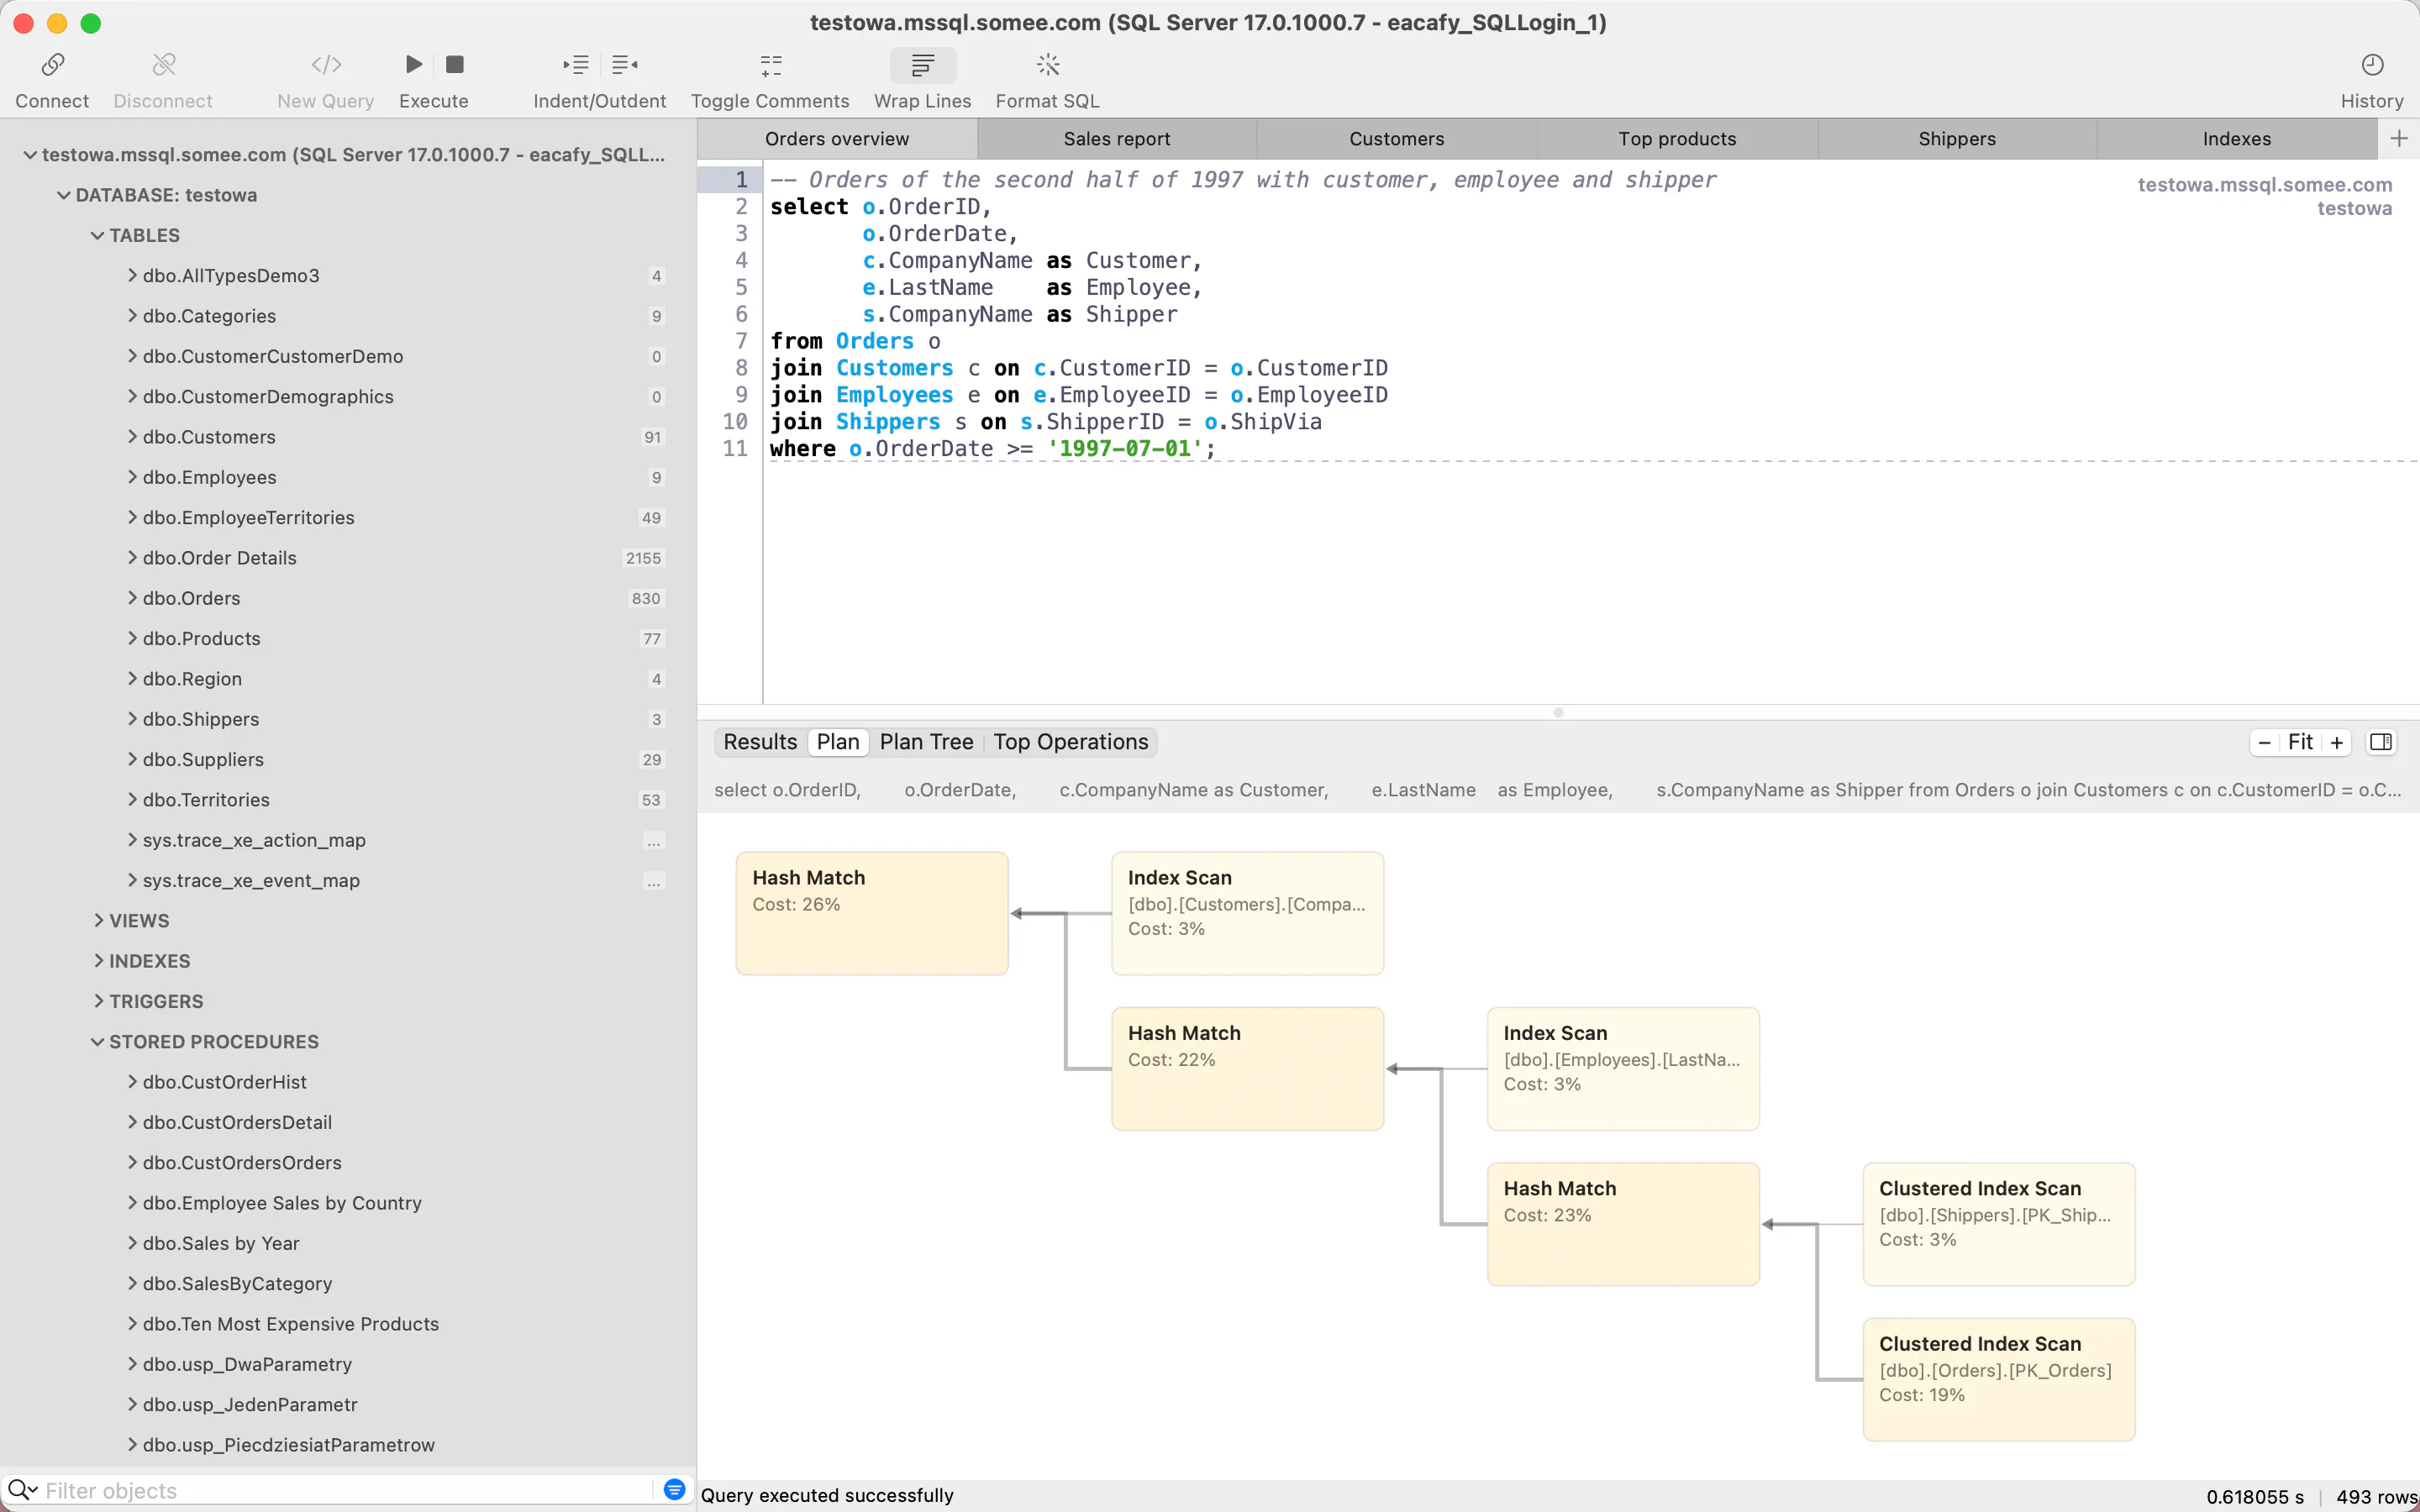Select the Plan view segment
Image resolution: width=2420 pixels, height=1512 pixels.
(838, 742)
